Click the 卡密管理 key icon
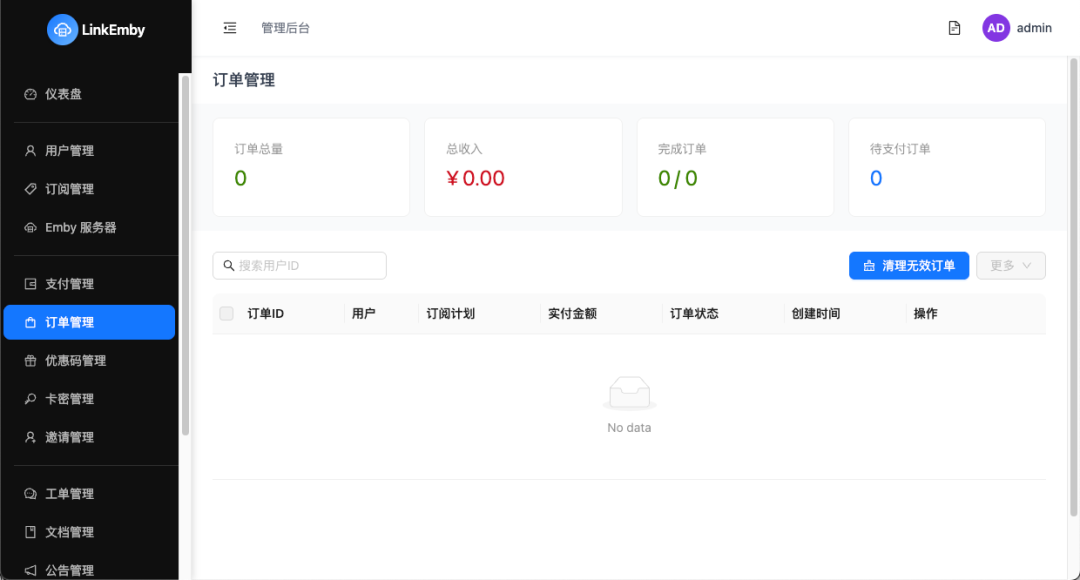 click(x=30, y=399)
